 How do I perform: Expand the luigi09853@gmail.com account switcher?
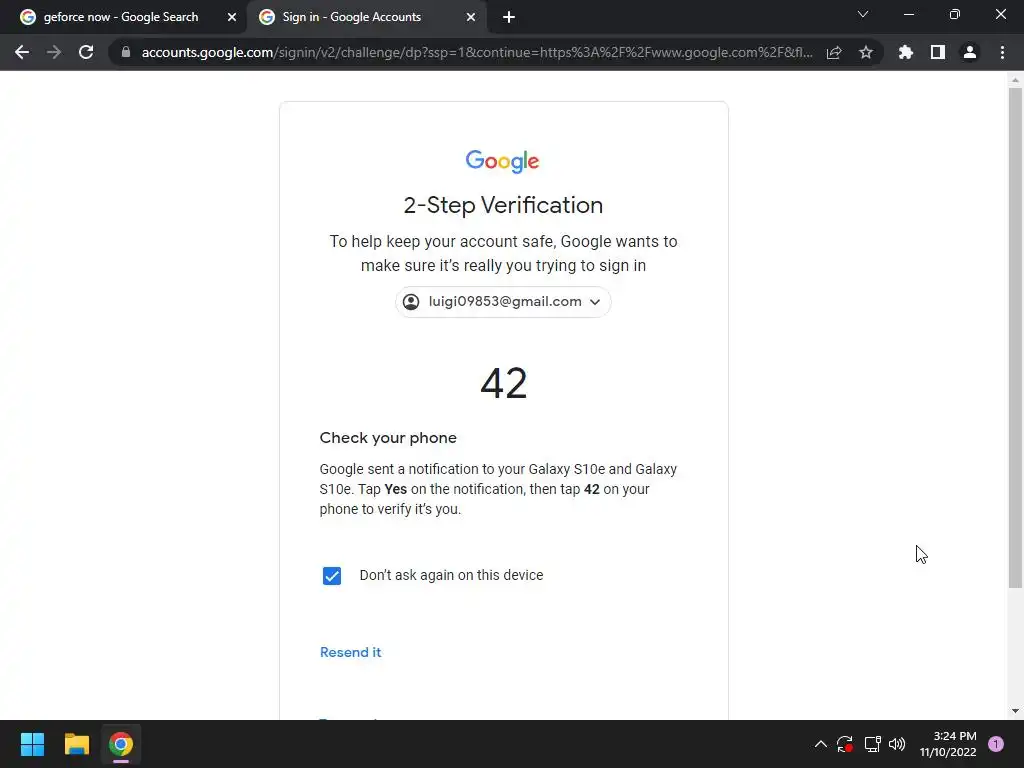503,302
